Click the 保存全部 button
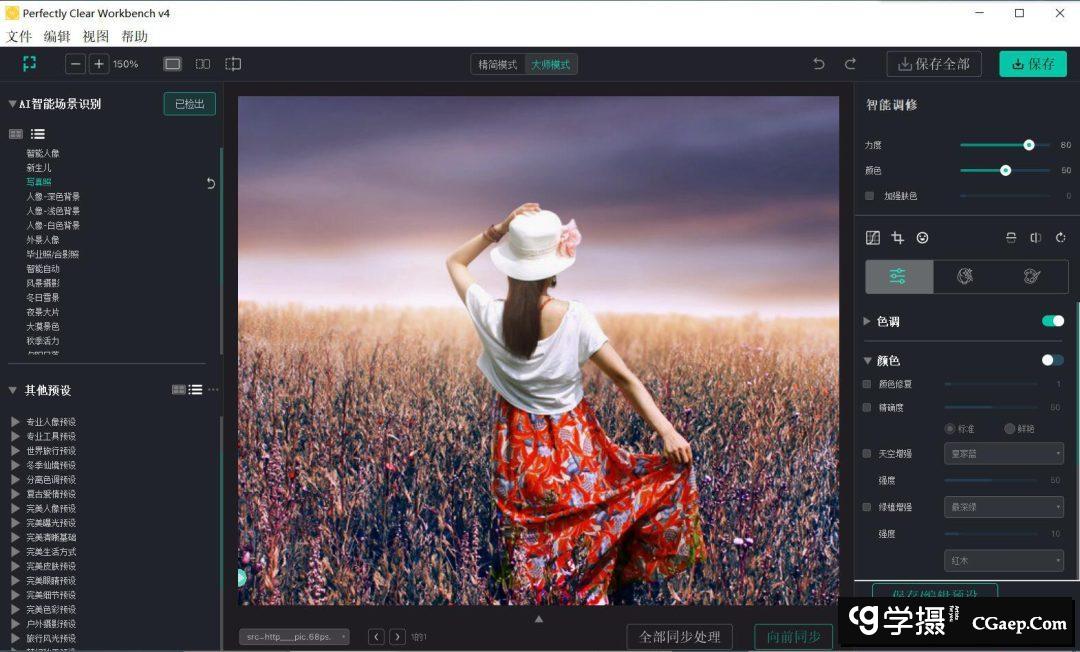Viewport: 1080px width, 652px height. pos(933,64)
